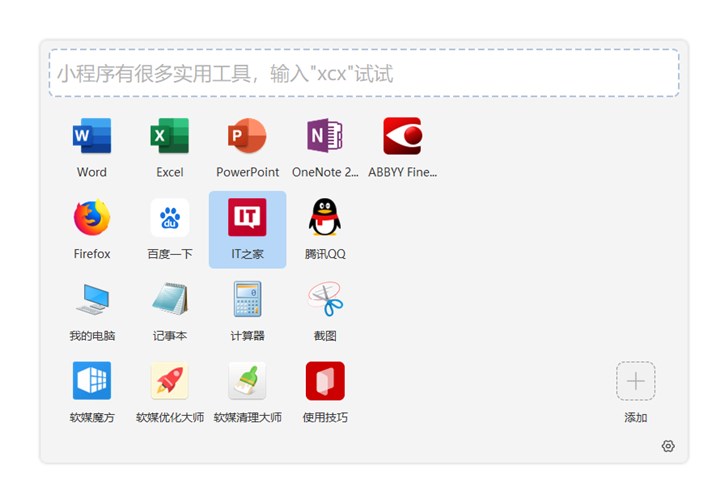This screenshot has height=503, width=728.
Task: Open the Excel shortcut
Action: point(170,136)
